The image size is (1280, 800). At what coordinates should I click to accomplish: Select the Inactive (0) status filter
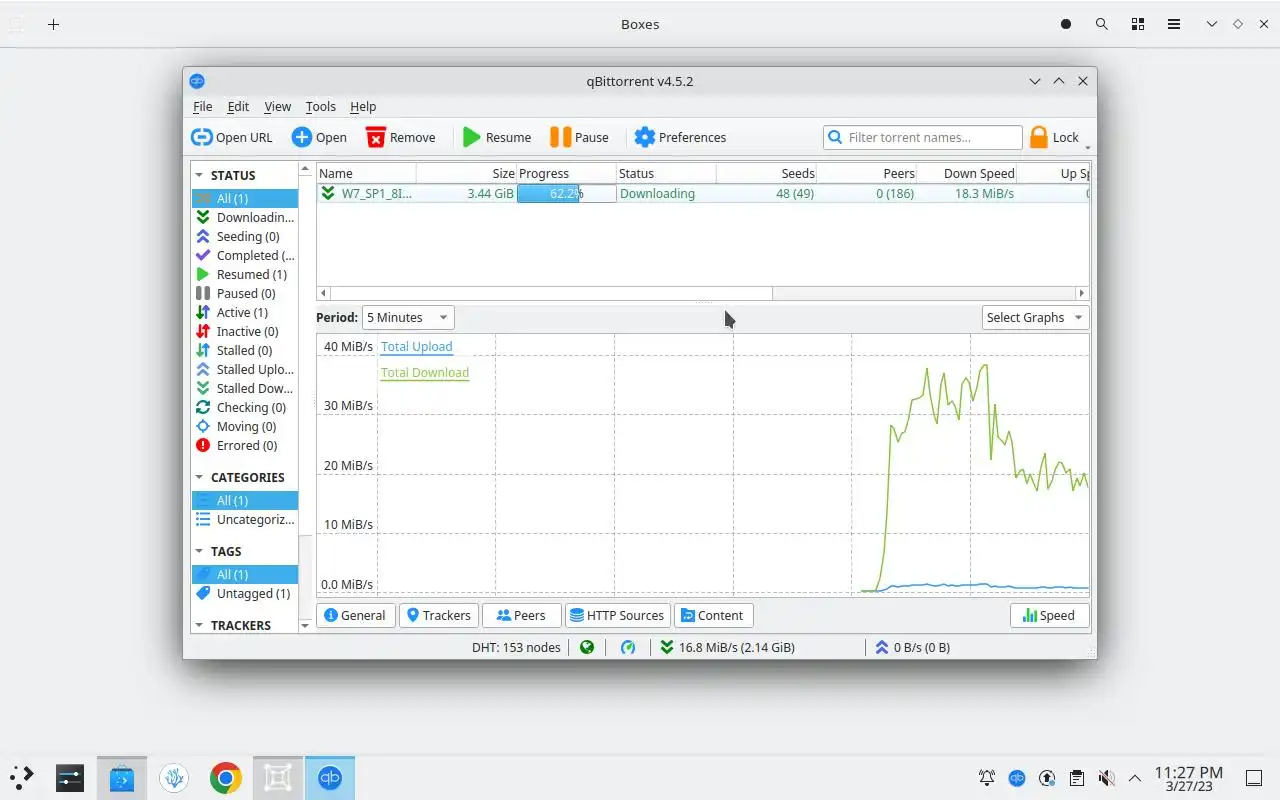(245, 331)
